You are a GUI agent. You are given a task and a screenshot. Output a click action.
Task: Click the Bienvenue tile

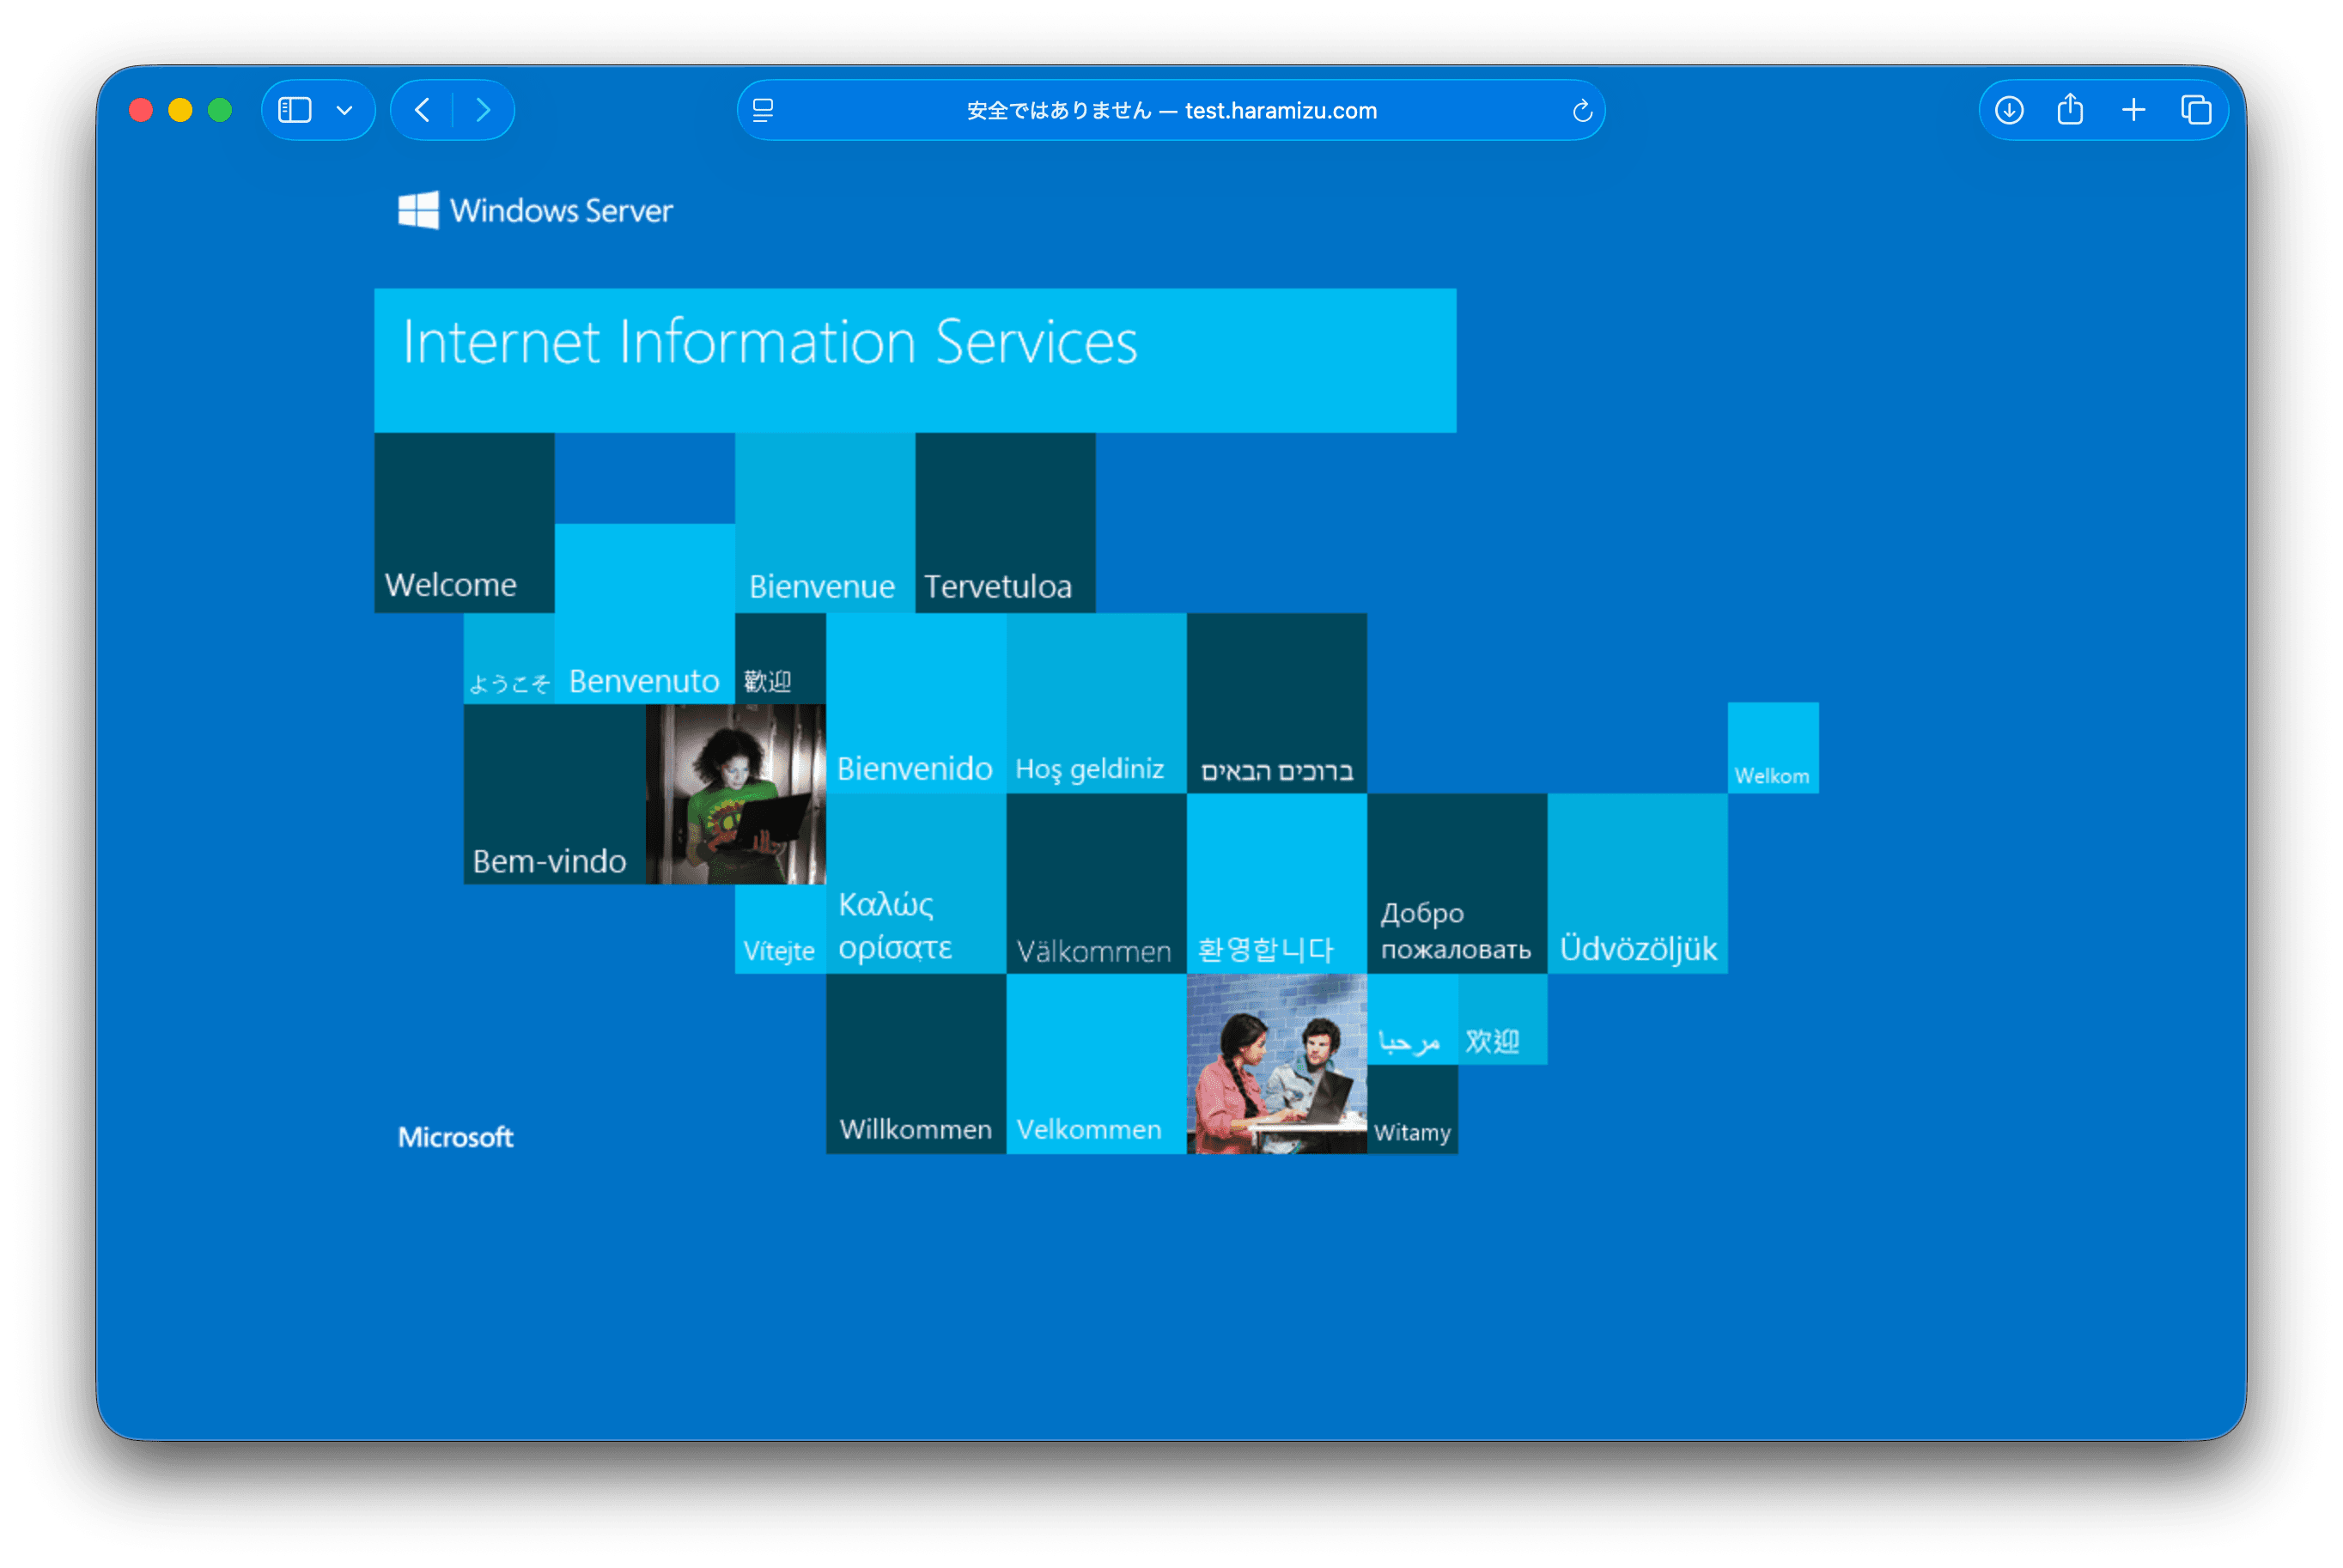[x=824, y=522]
